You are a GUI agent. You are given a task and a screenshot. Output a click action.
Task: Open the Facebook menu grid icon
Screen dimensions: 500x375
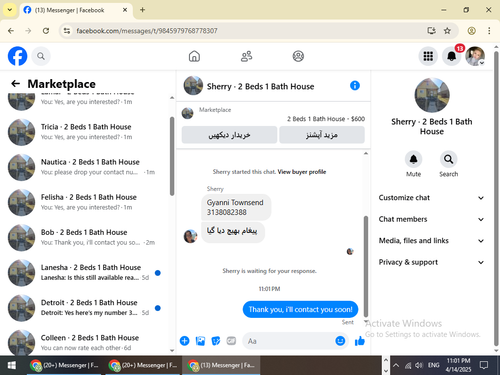tap(428, 56)
